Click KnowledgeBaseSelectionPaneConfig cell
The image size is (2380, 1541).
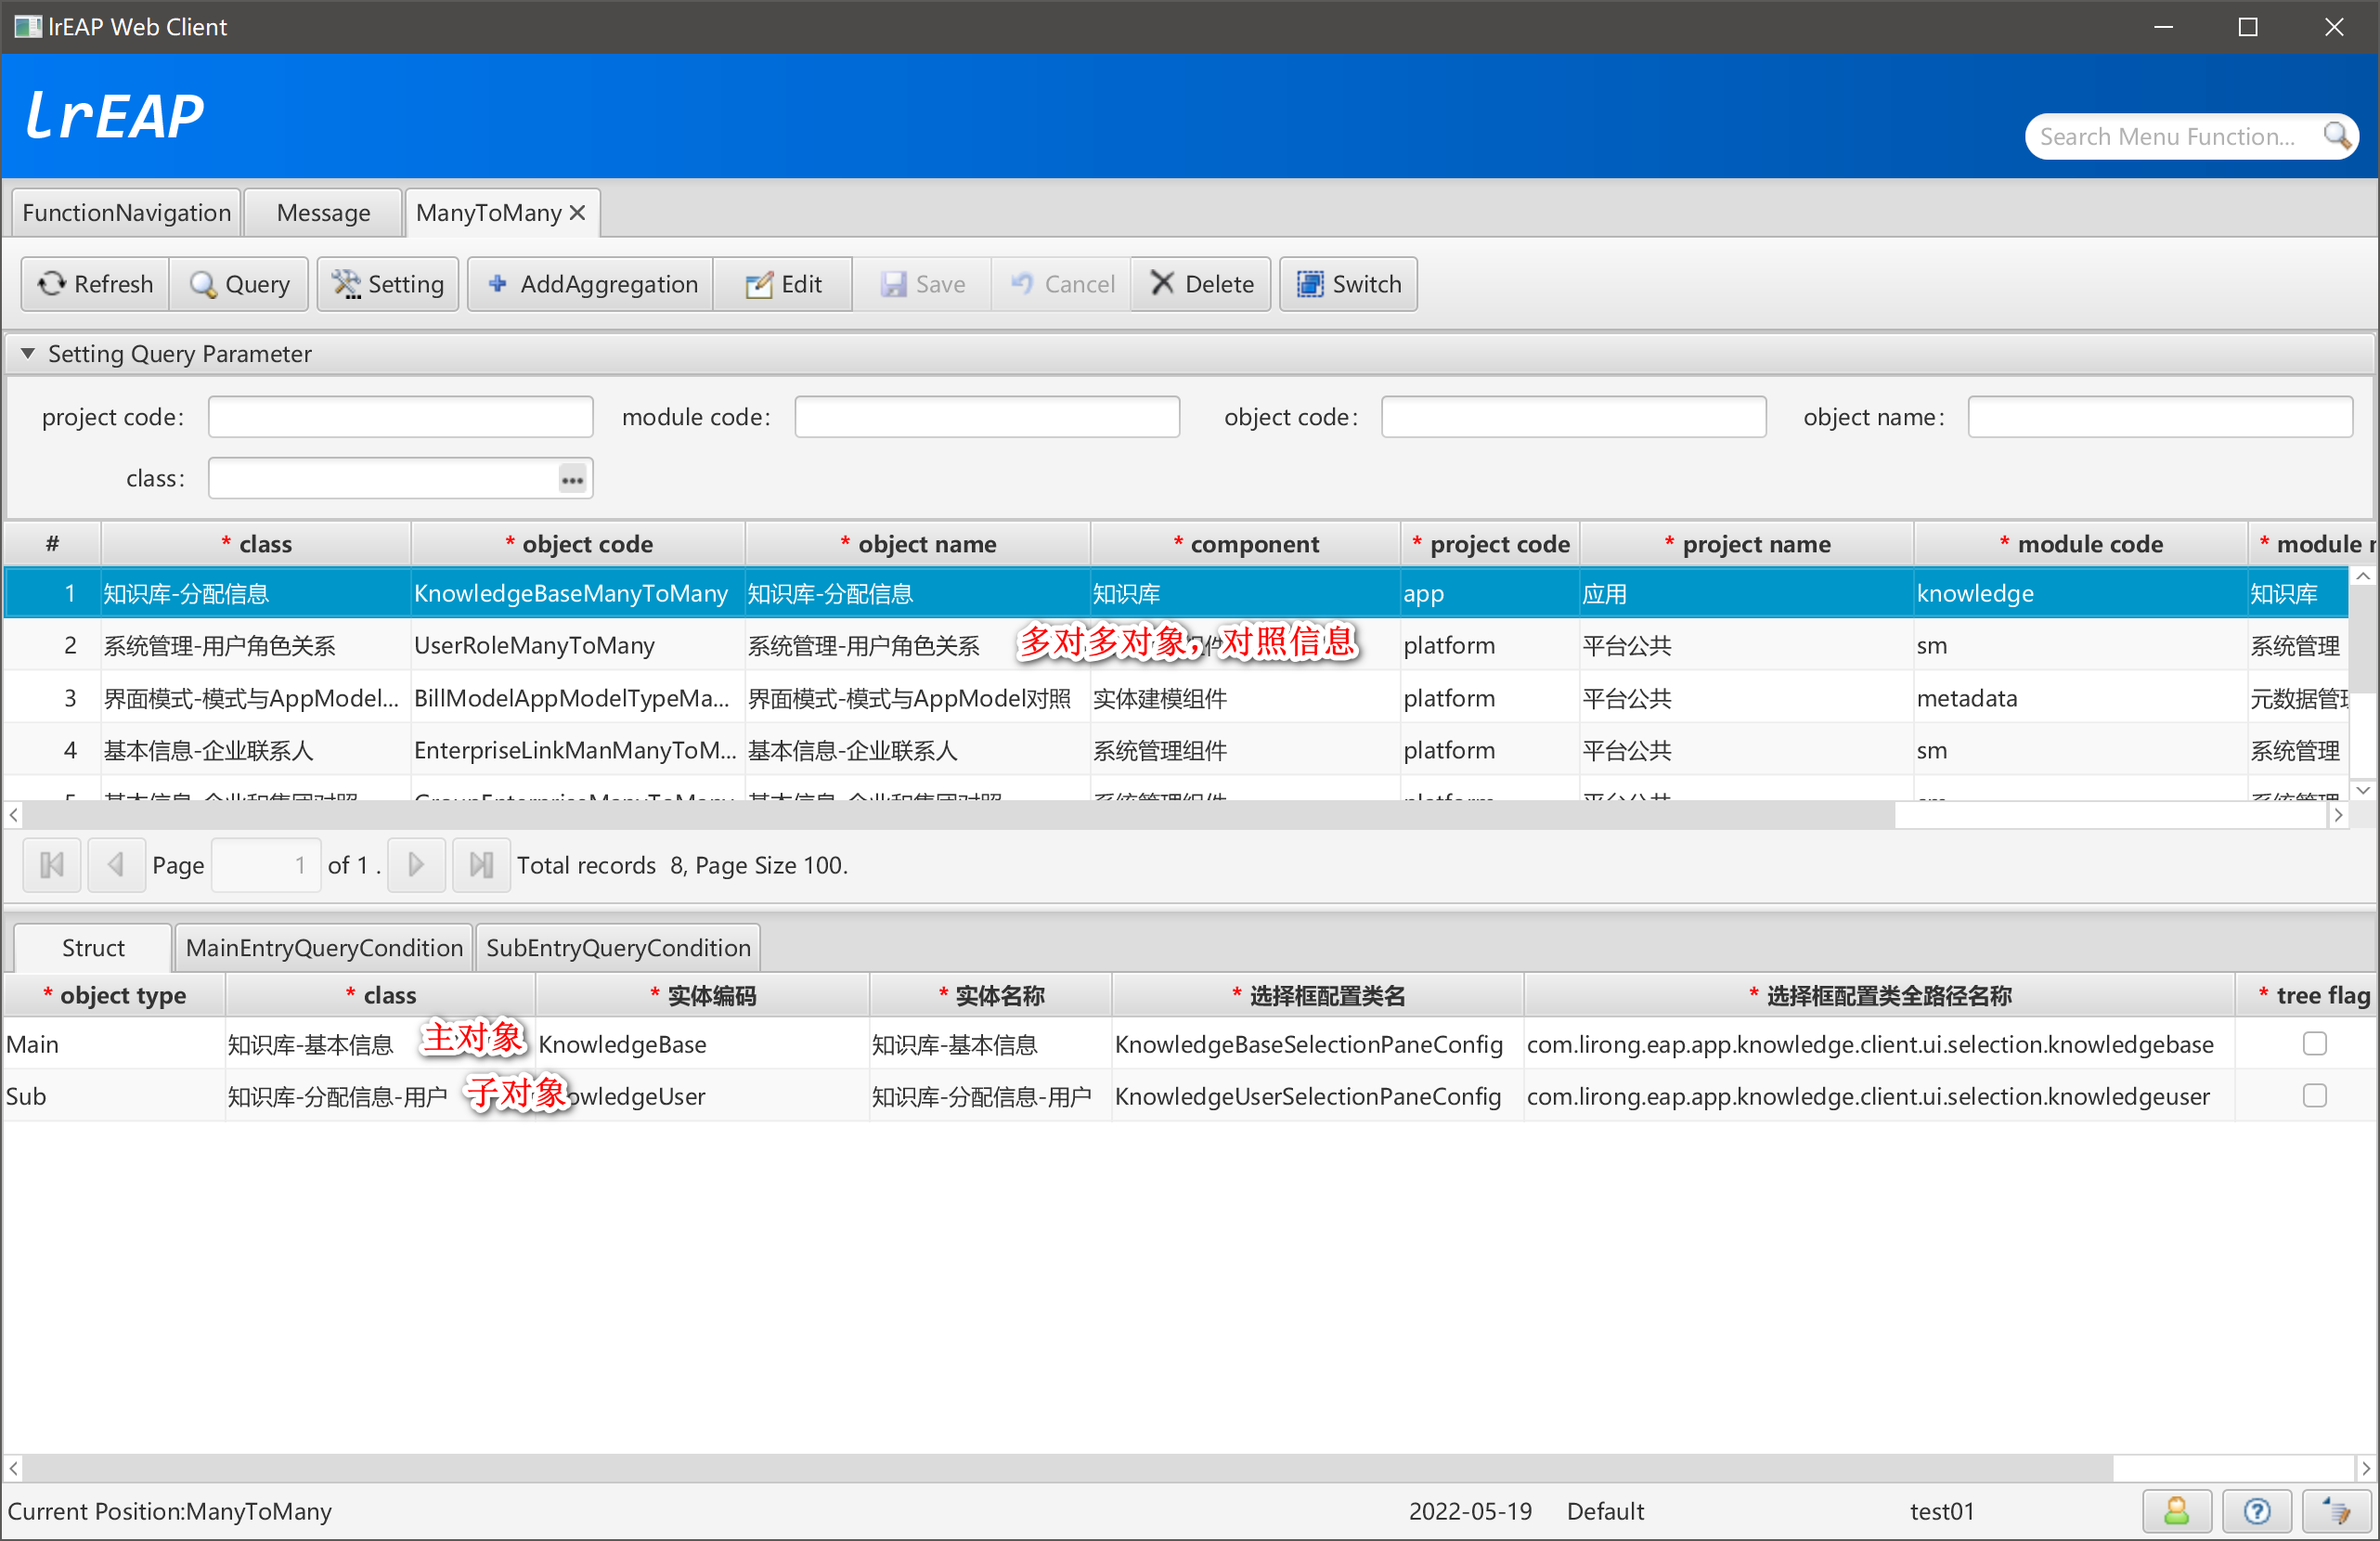tap(1317, 1044)
